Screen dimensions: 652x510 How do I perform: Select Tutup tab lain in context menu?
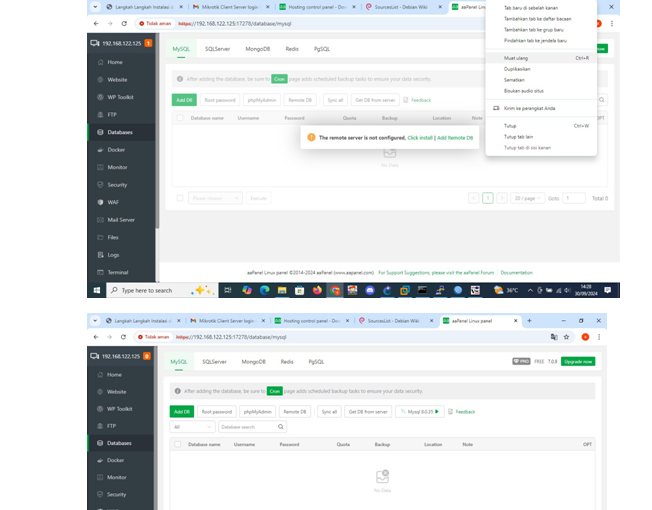[x=541, y=137]
